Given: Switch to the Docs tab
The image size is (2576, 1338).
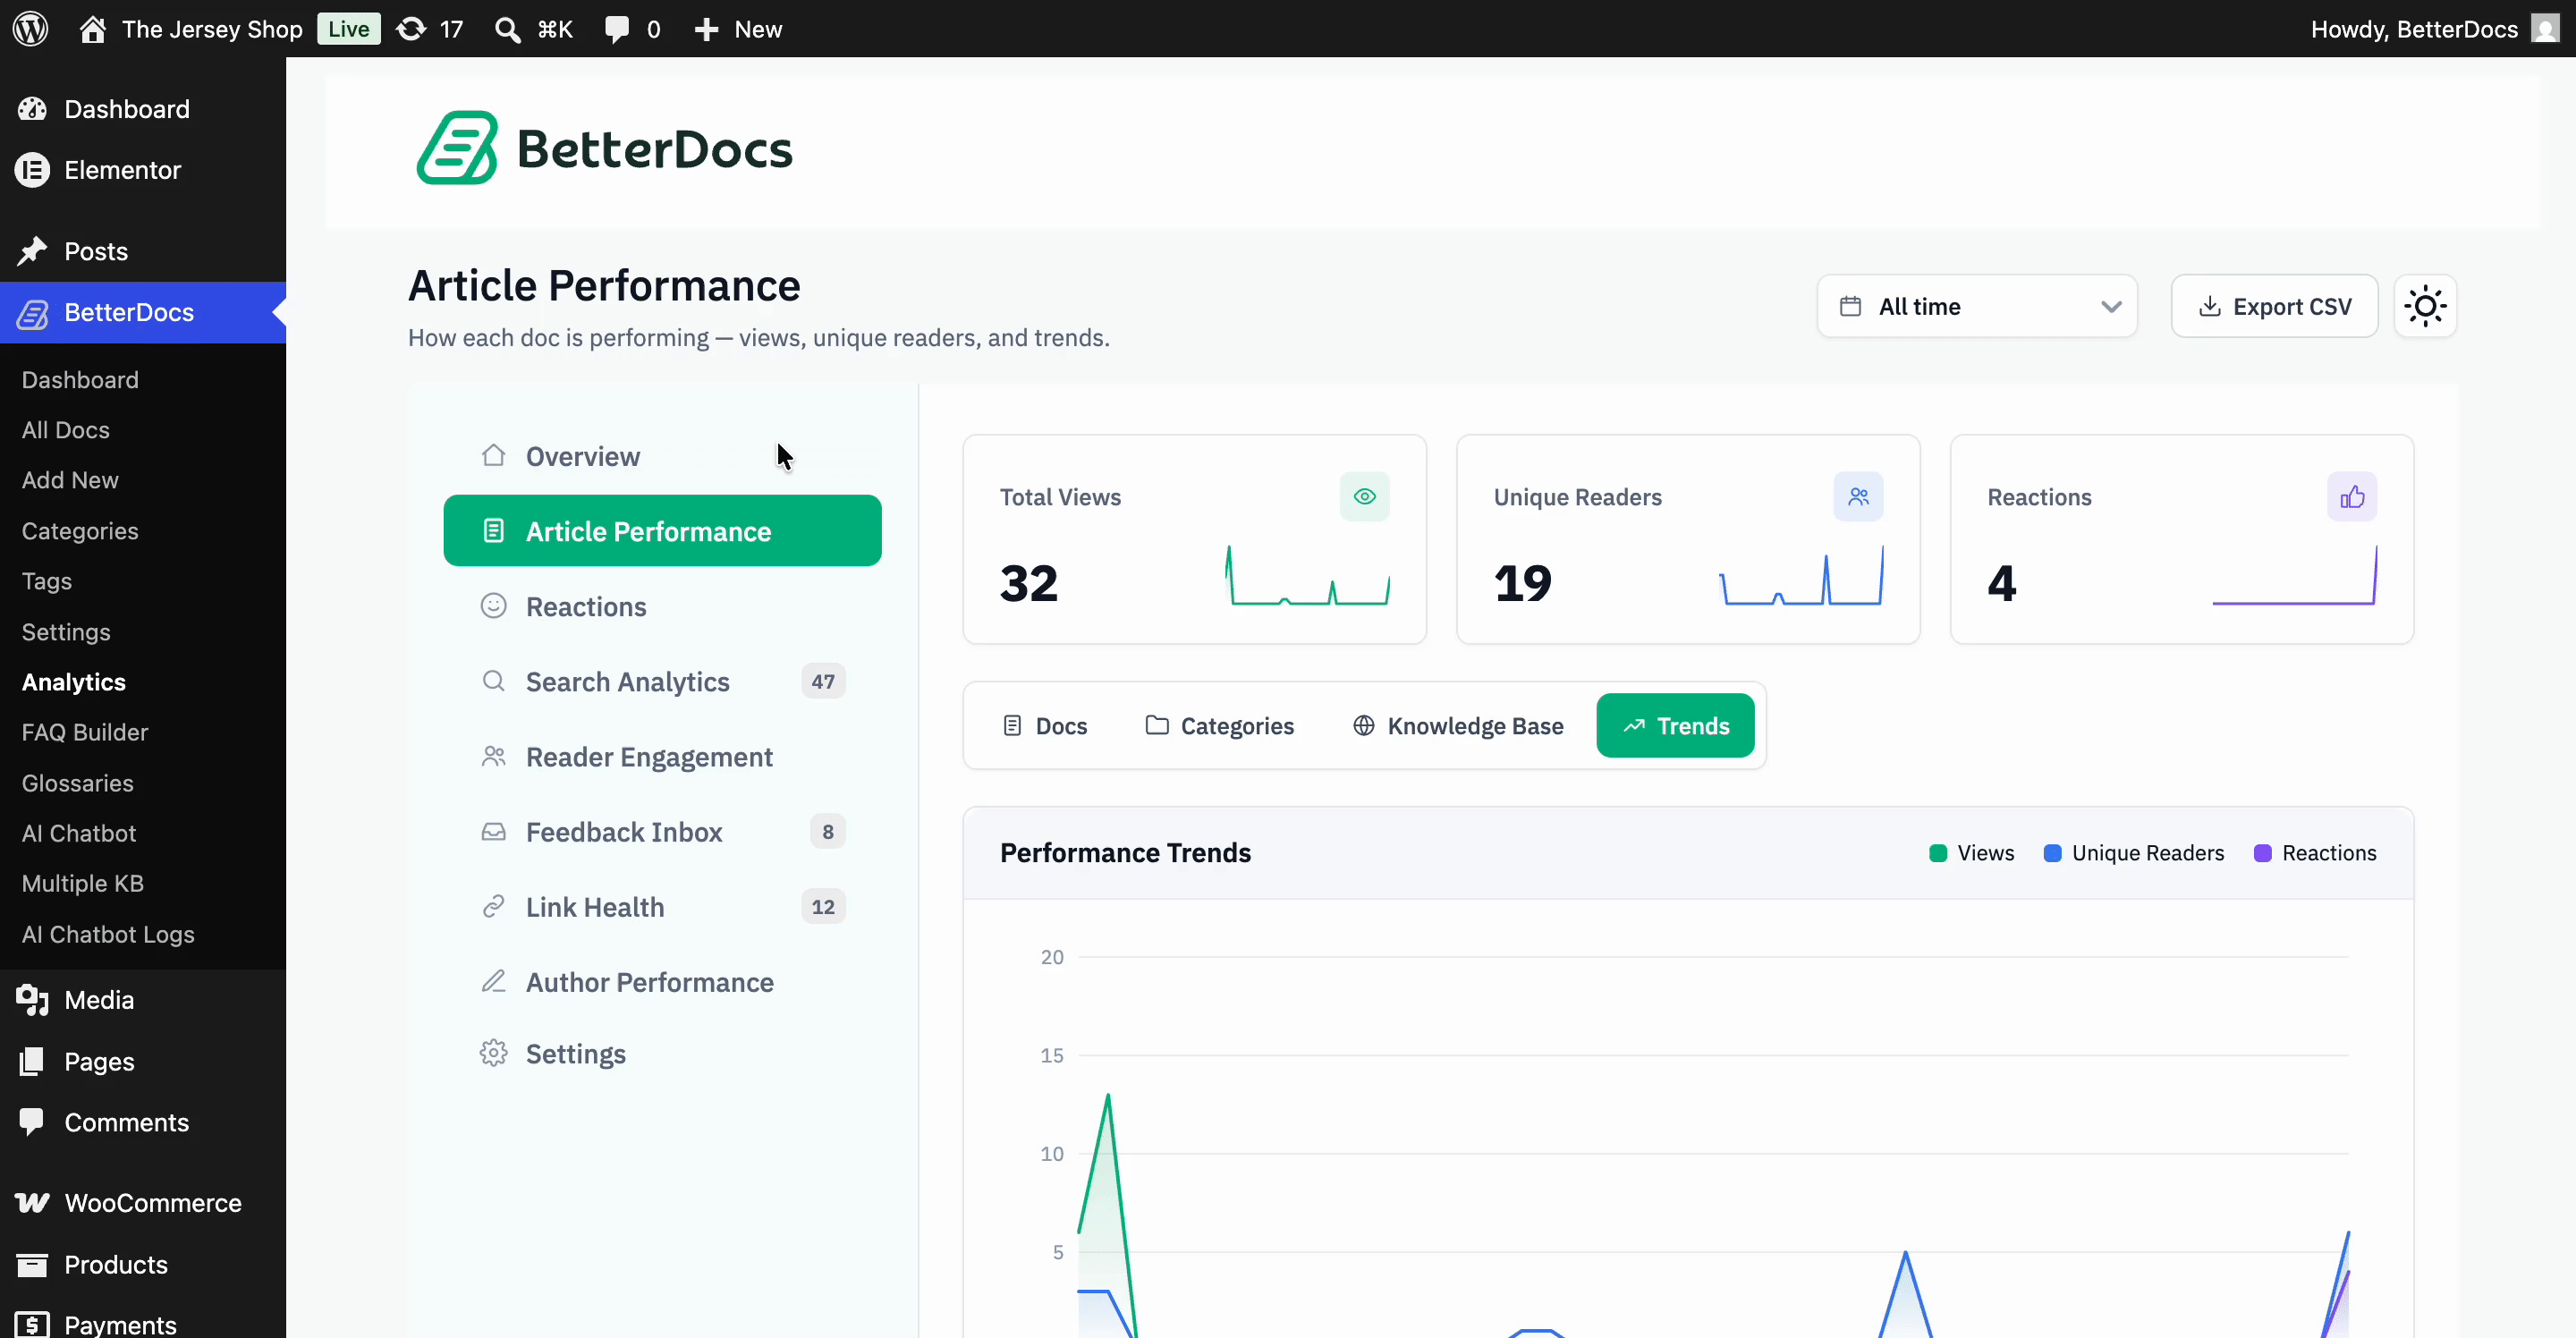Looking at the screenshot, I should pos(1044,726).
